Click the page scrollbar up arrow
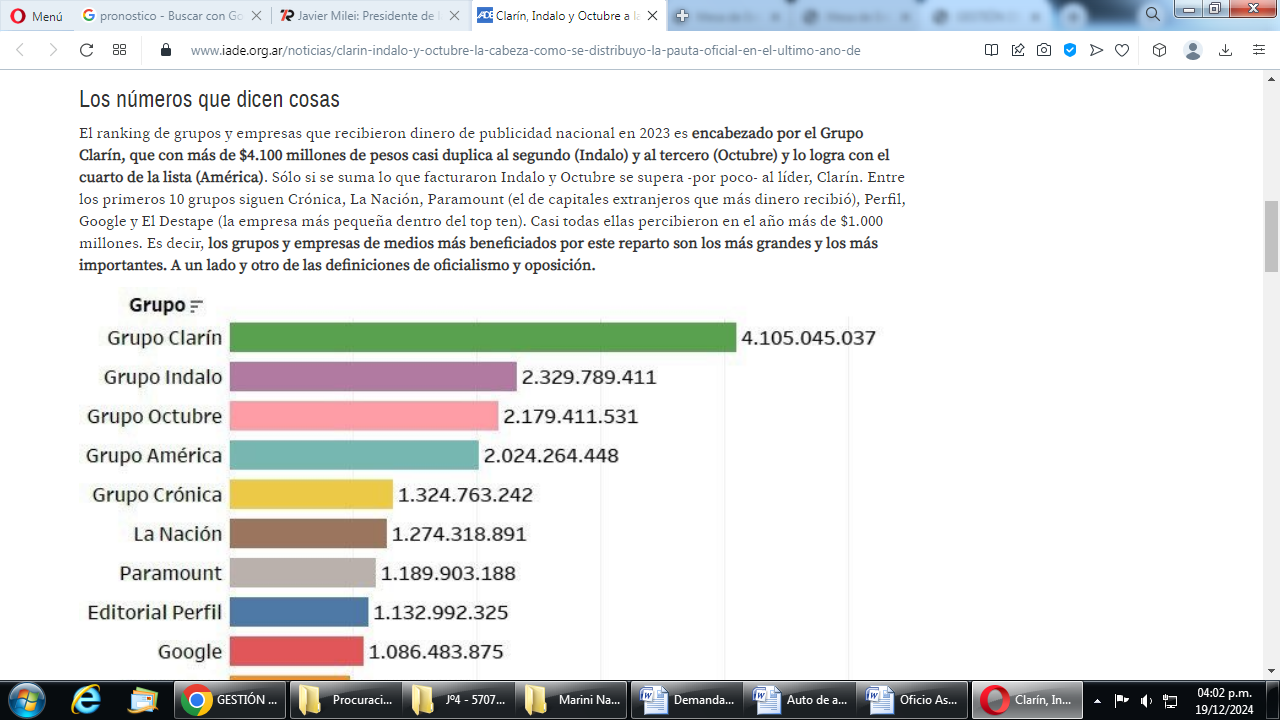This screenshot has width=1280, height=720. 1271,78
